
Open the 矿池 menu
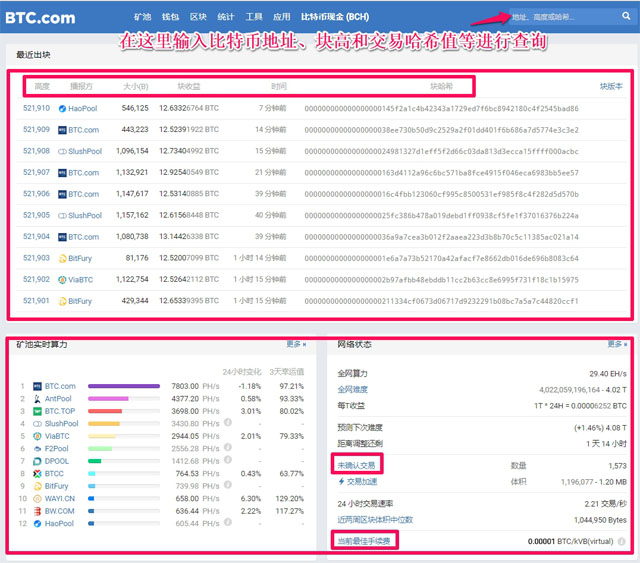click(142, 17)
